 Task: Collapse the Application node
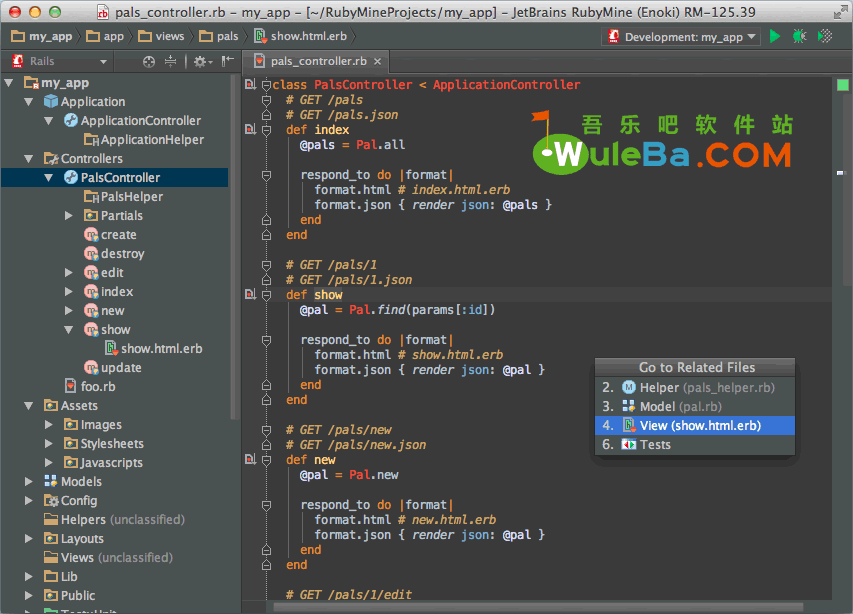(29, 102)
